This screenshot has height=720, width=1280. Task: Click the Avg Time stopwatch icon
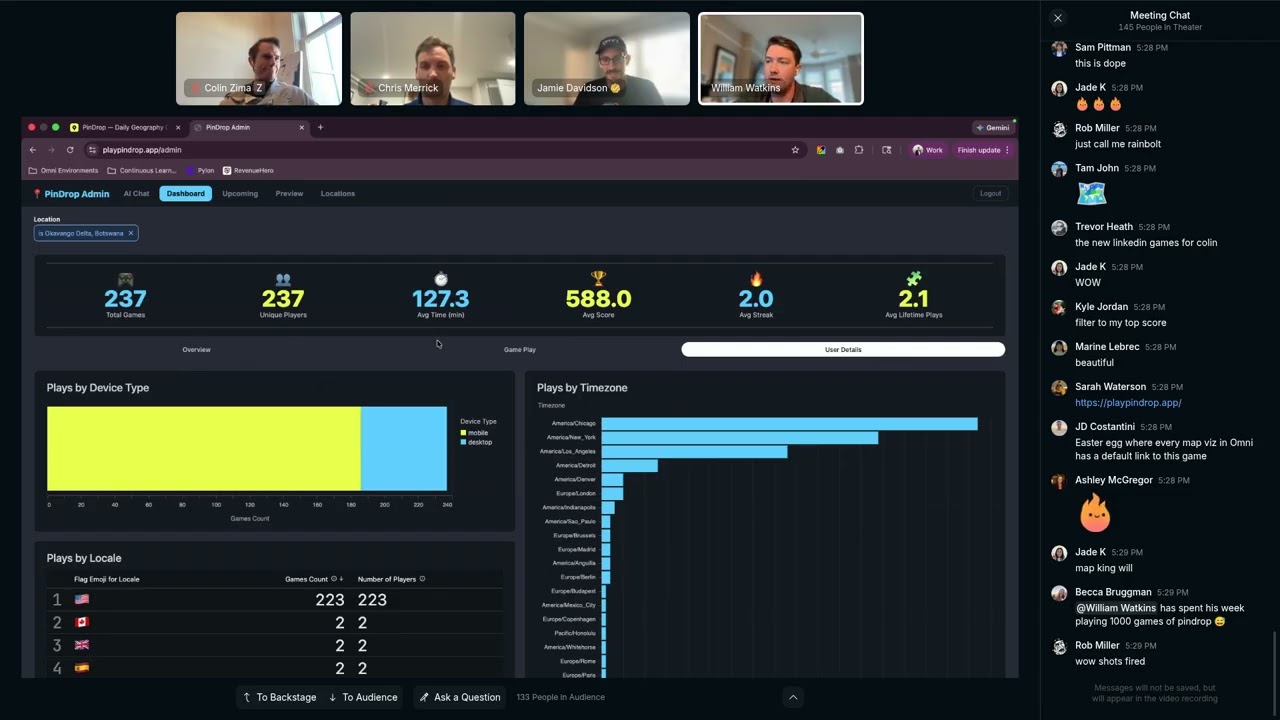tap(441, 279)
